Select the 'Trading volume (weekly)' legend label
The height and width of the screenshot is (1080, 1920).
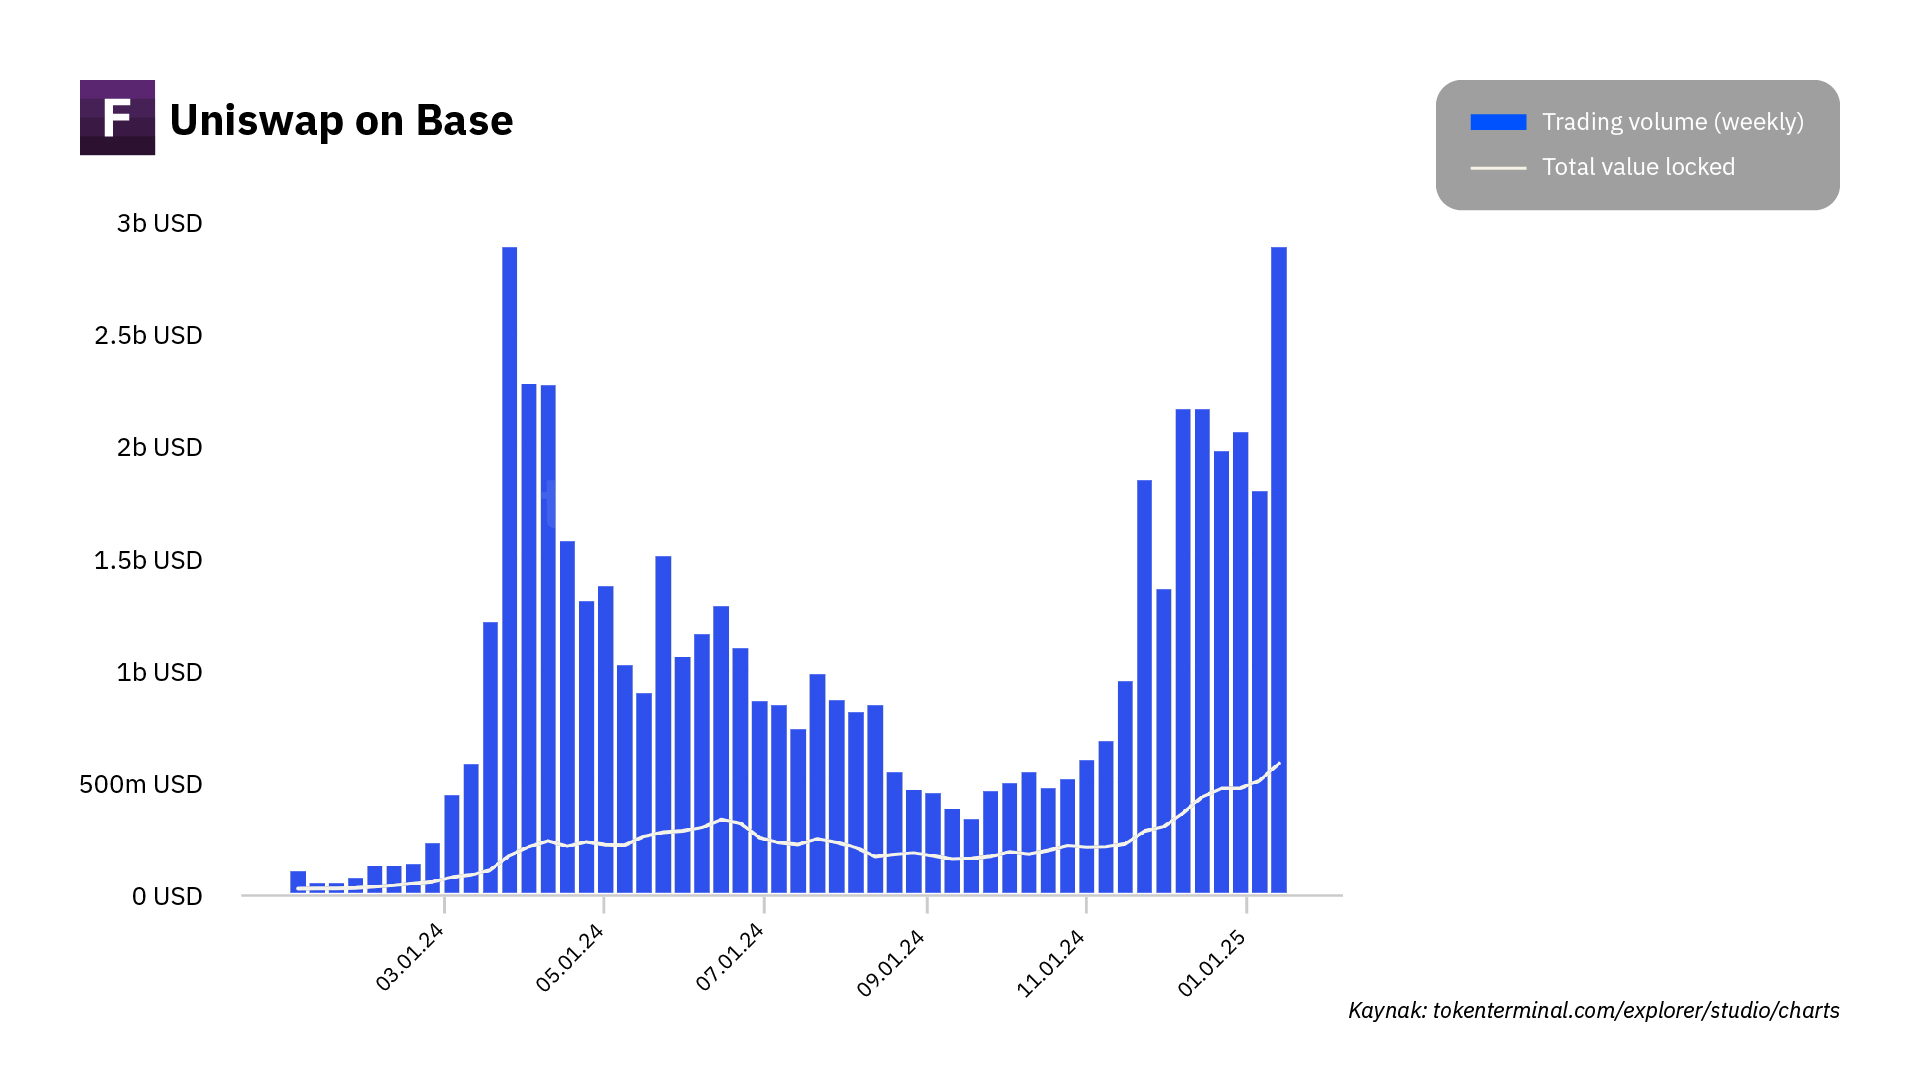(x=1673, y=122)
